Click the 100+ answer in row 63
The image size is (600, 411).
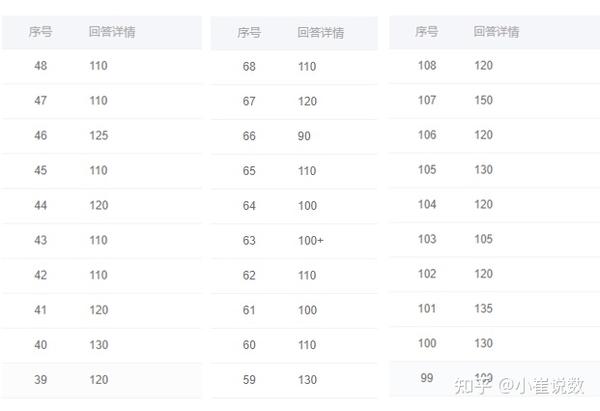310,241
